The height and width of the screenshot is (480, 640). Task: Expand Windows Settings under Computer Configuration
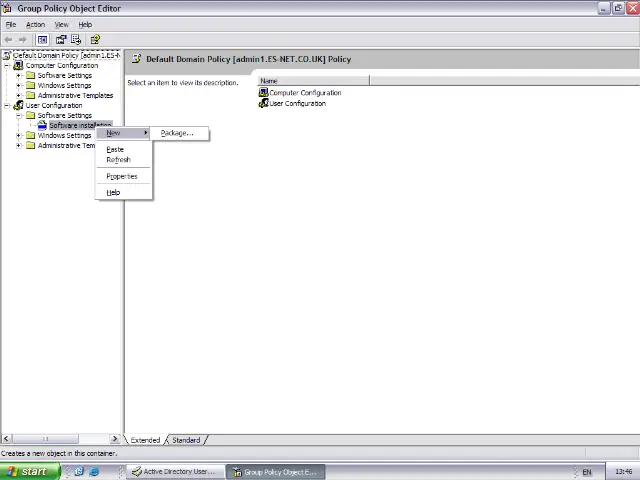pos(19,85)
